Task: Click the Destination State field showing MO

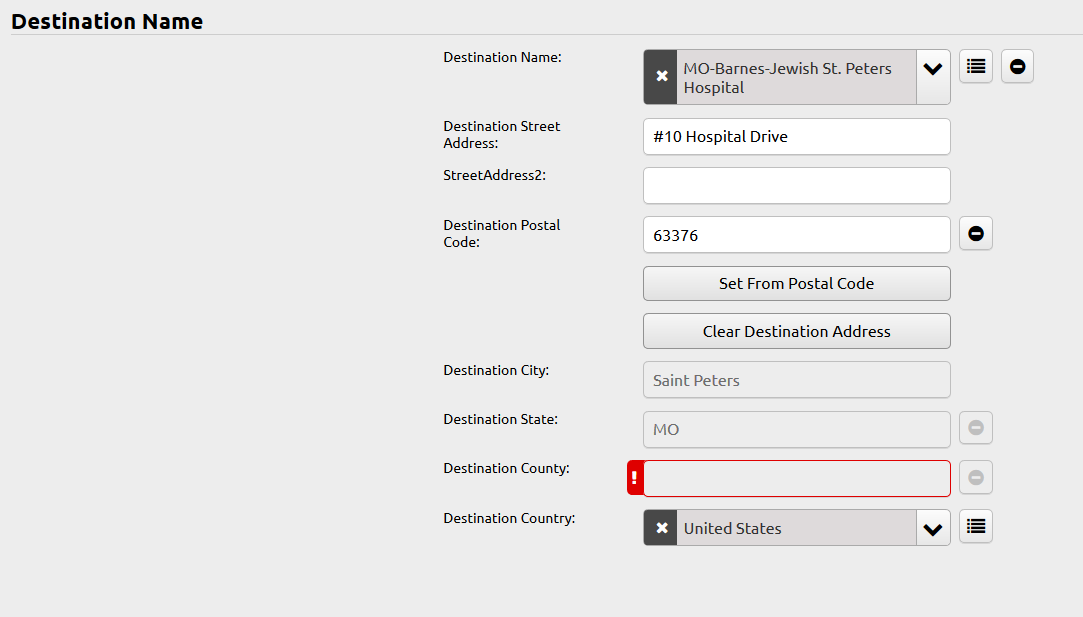Action: 796,429
